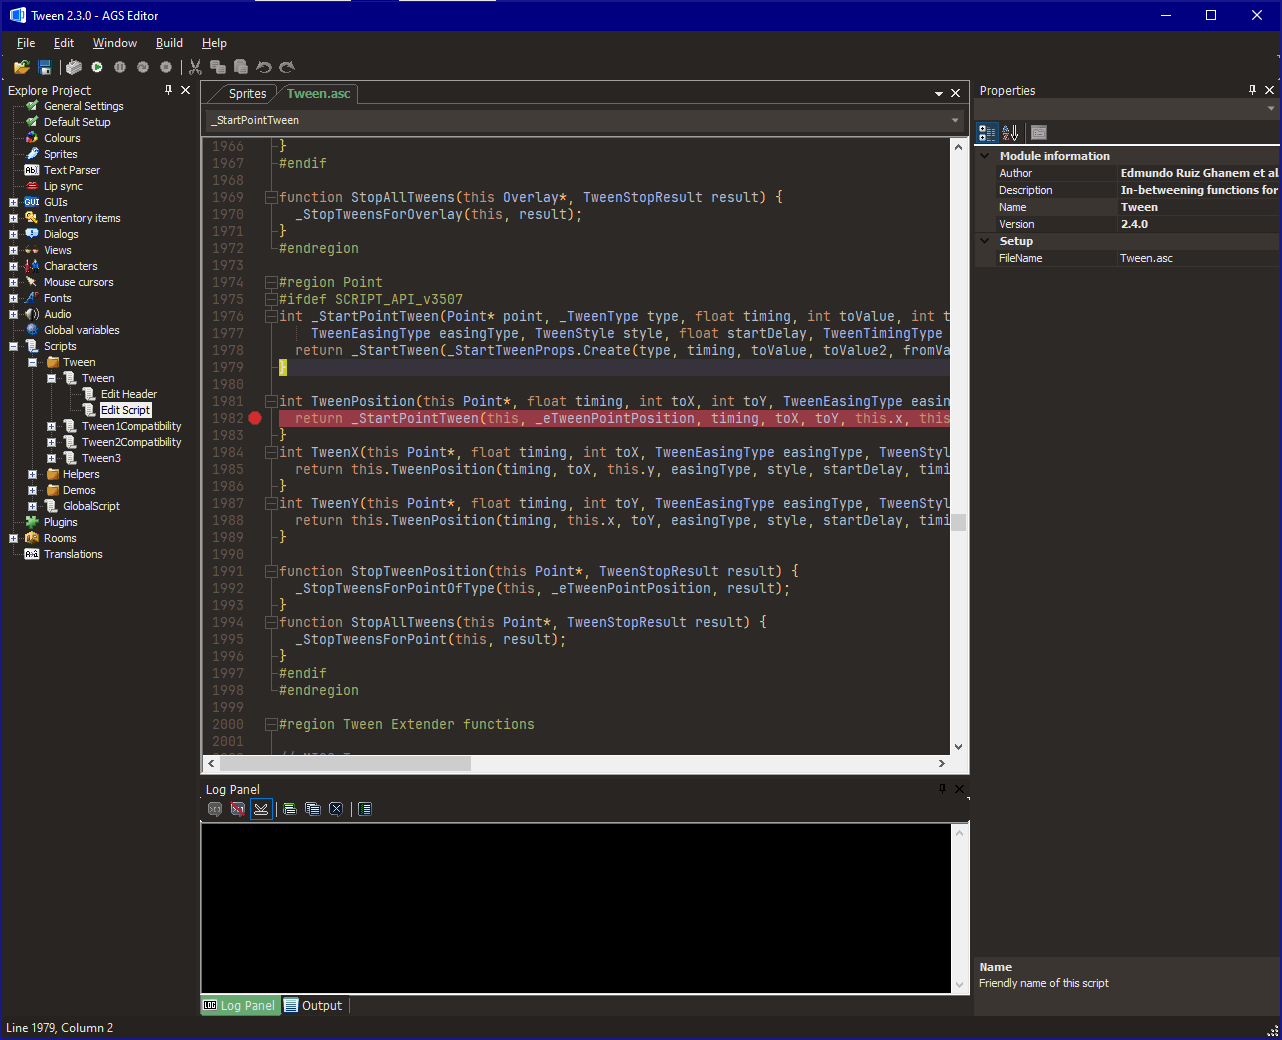Image resolution: width=1282 pixels, height=1040 pixels.
Task: Open the _StartPointTween function dropdown
Action: (955, 120)
